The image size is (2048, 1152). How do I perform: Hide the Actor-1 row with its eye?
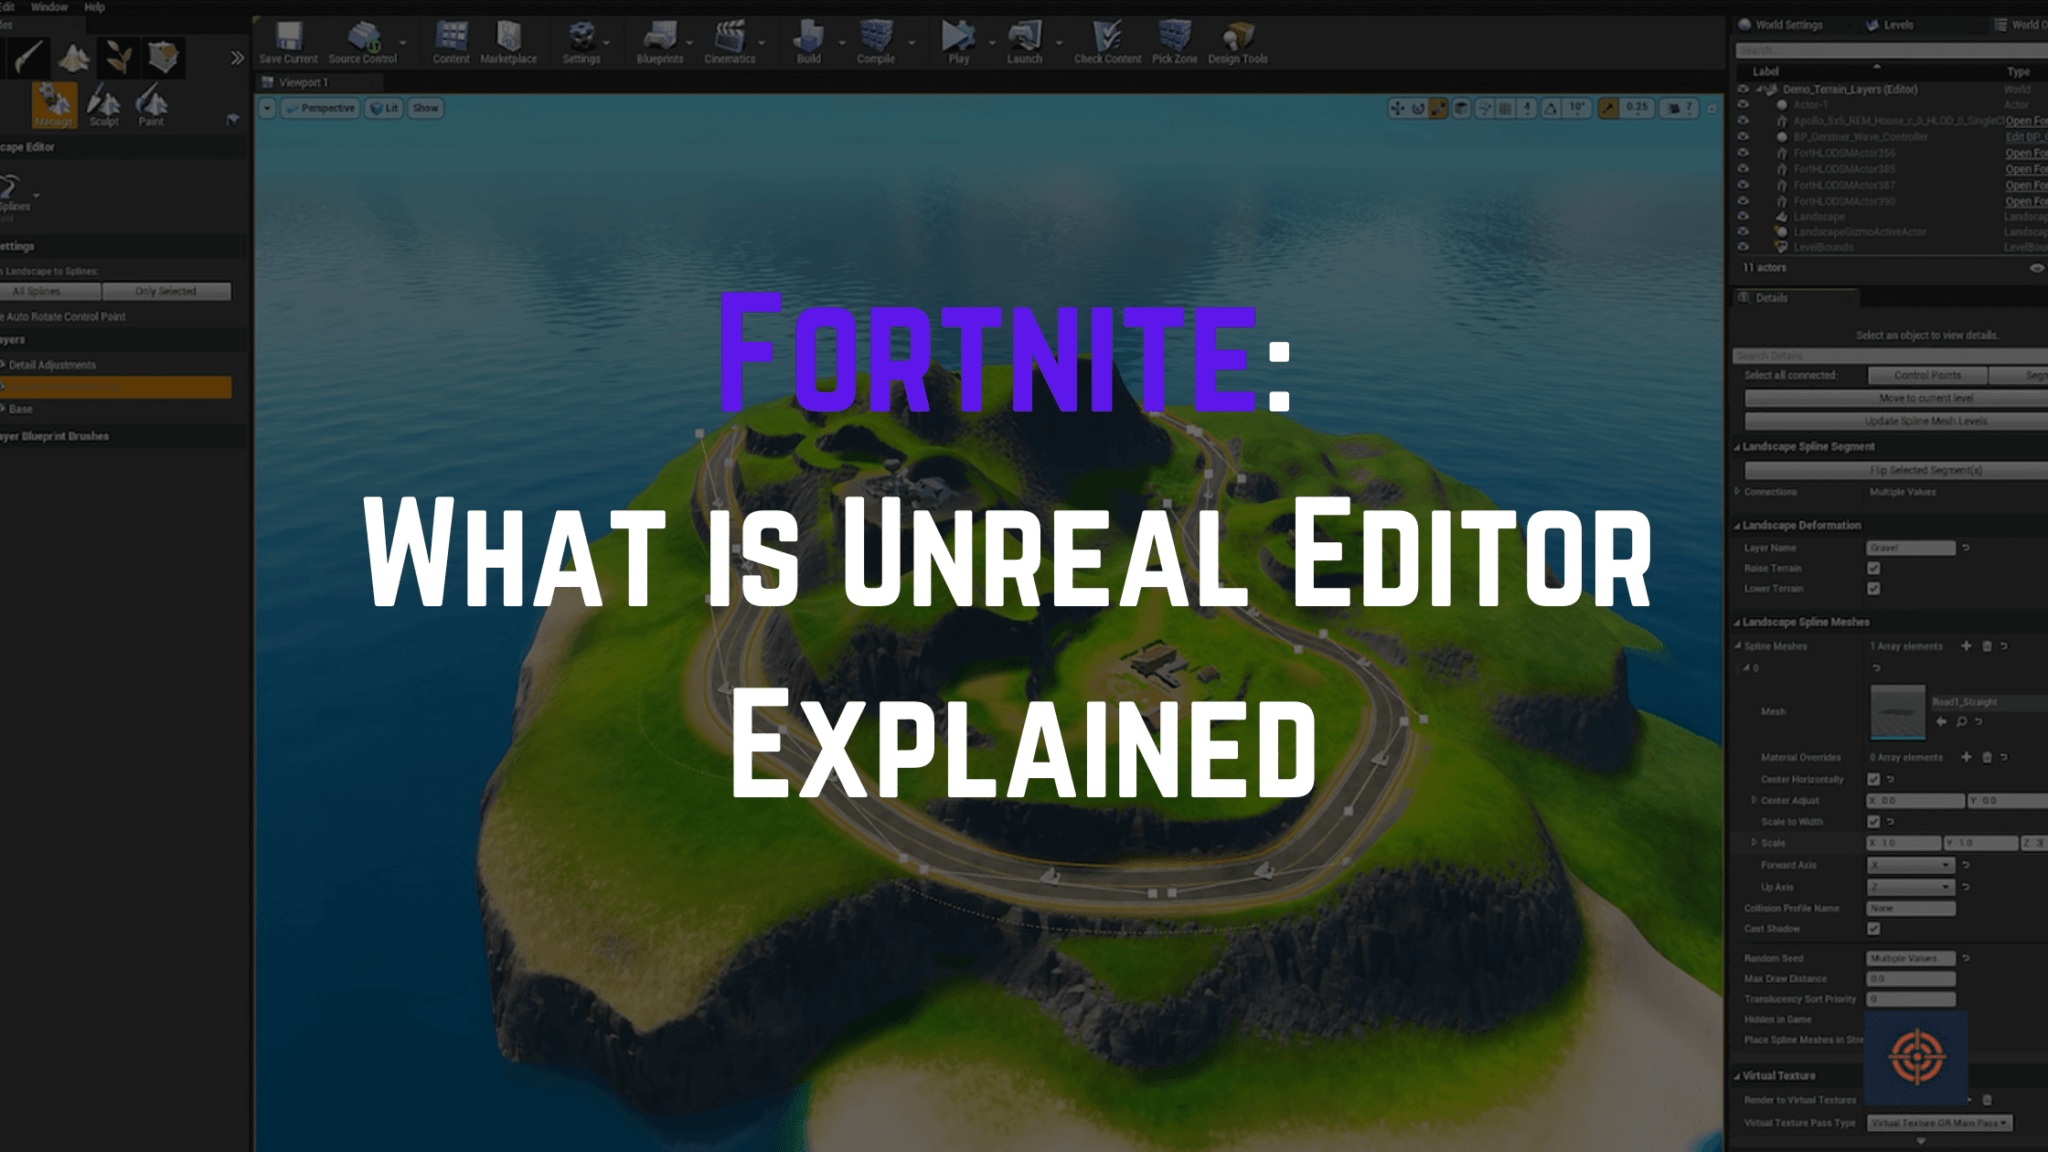coord(1743,104)
